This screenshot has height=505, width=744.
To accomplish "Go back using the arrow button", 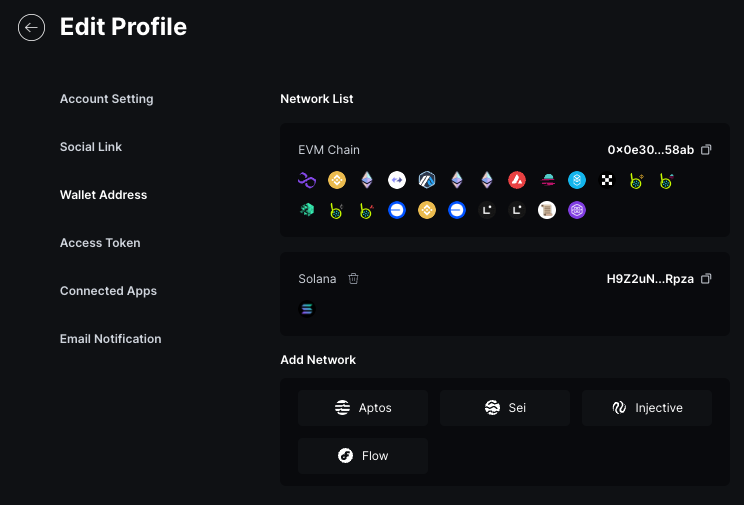I will tap(31, 28).
